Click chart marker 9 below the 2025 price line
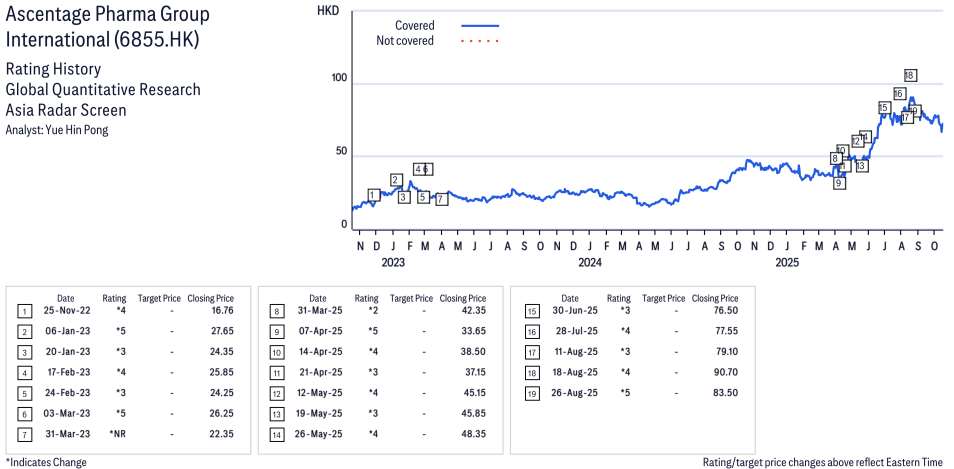 [839, 183]
